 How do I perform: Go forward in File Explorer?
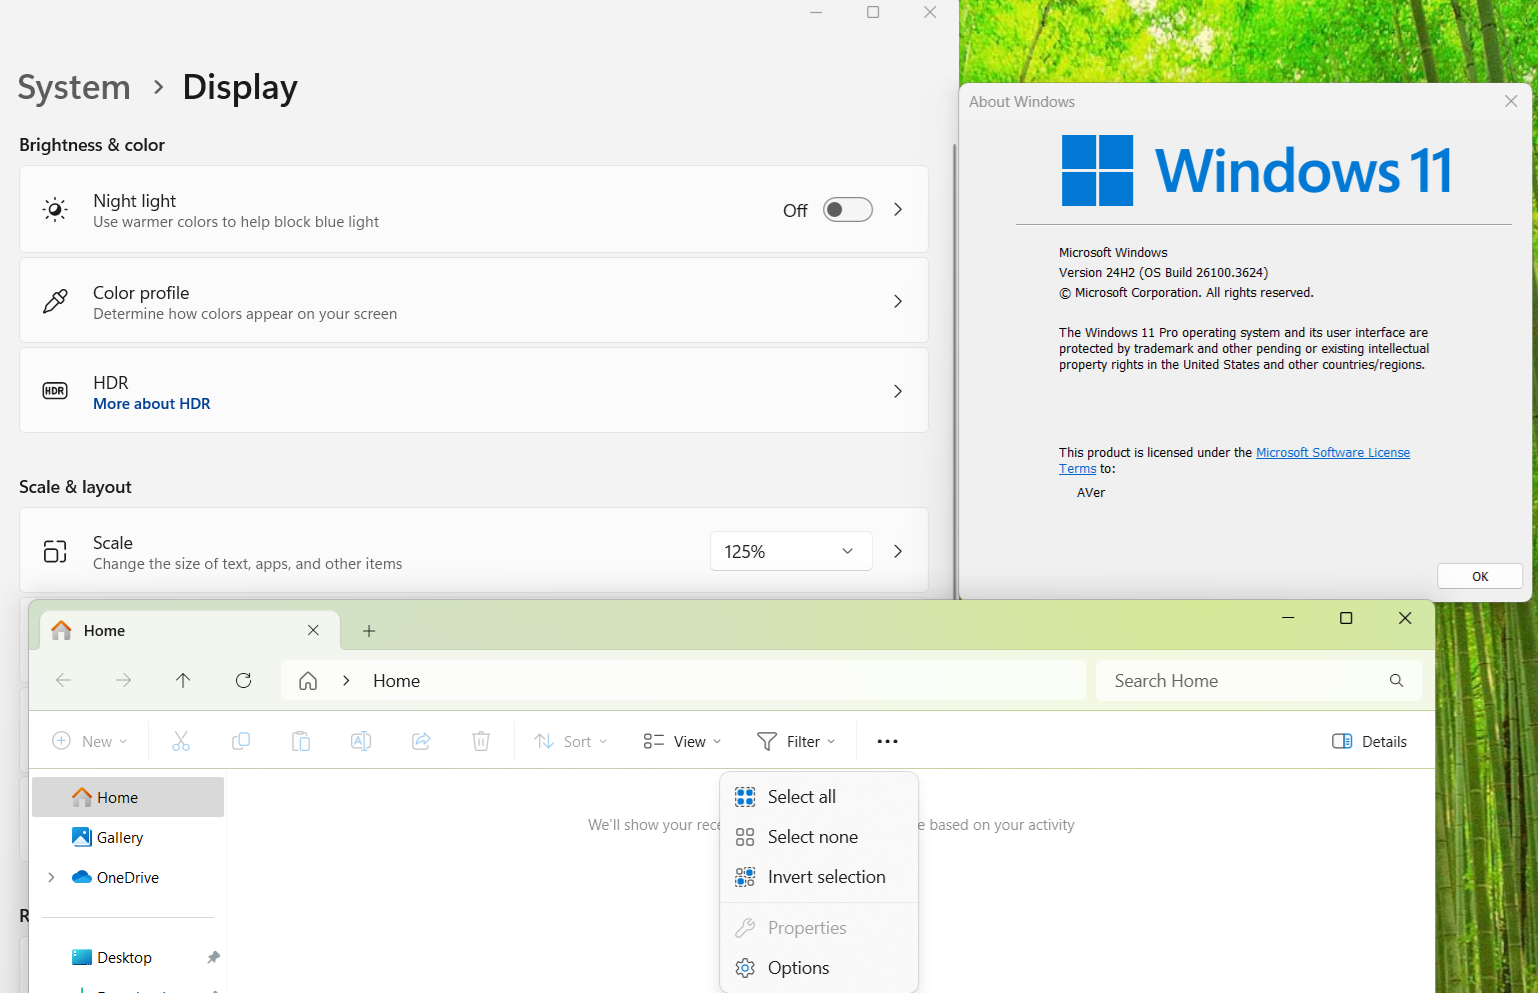tap(123, 681)
